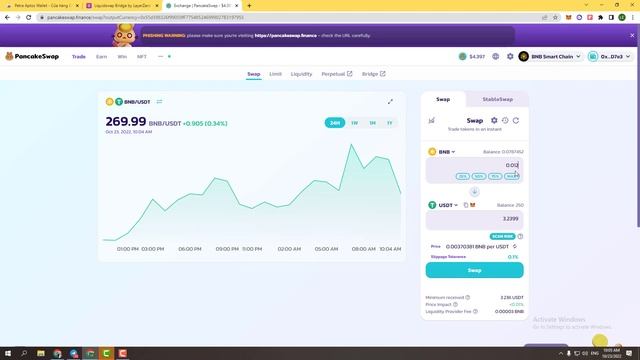
Task: Set input amount to 75%
Action: click(x=495, y=176)
